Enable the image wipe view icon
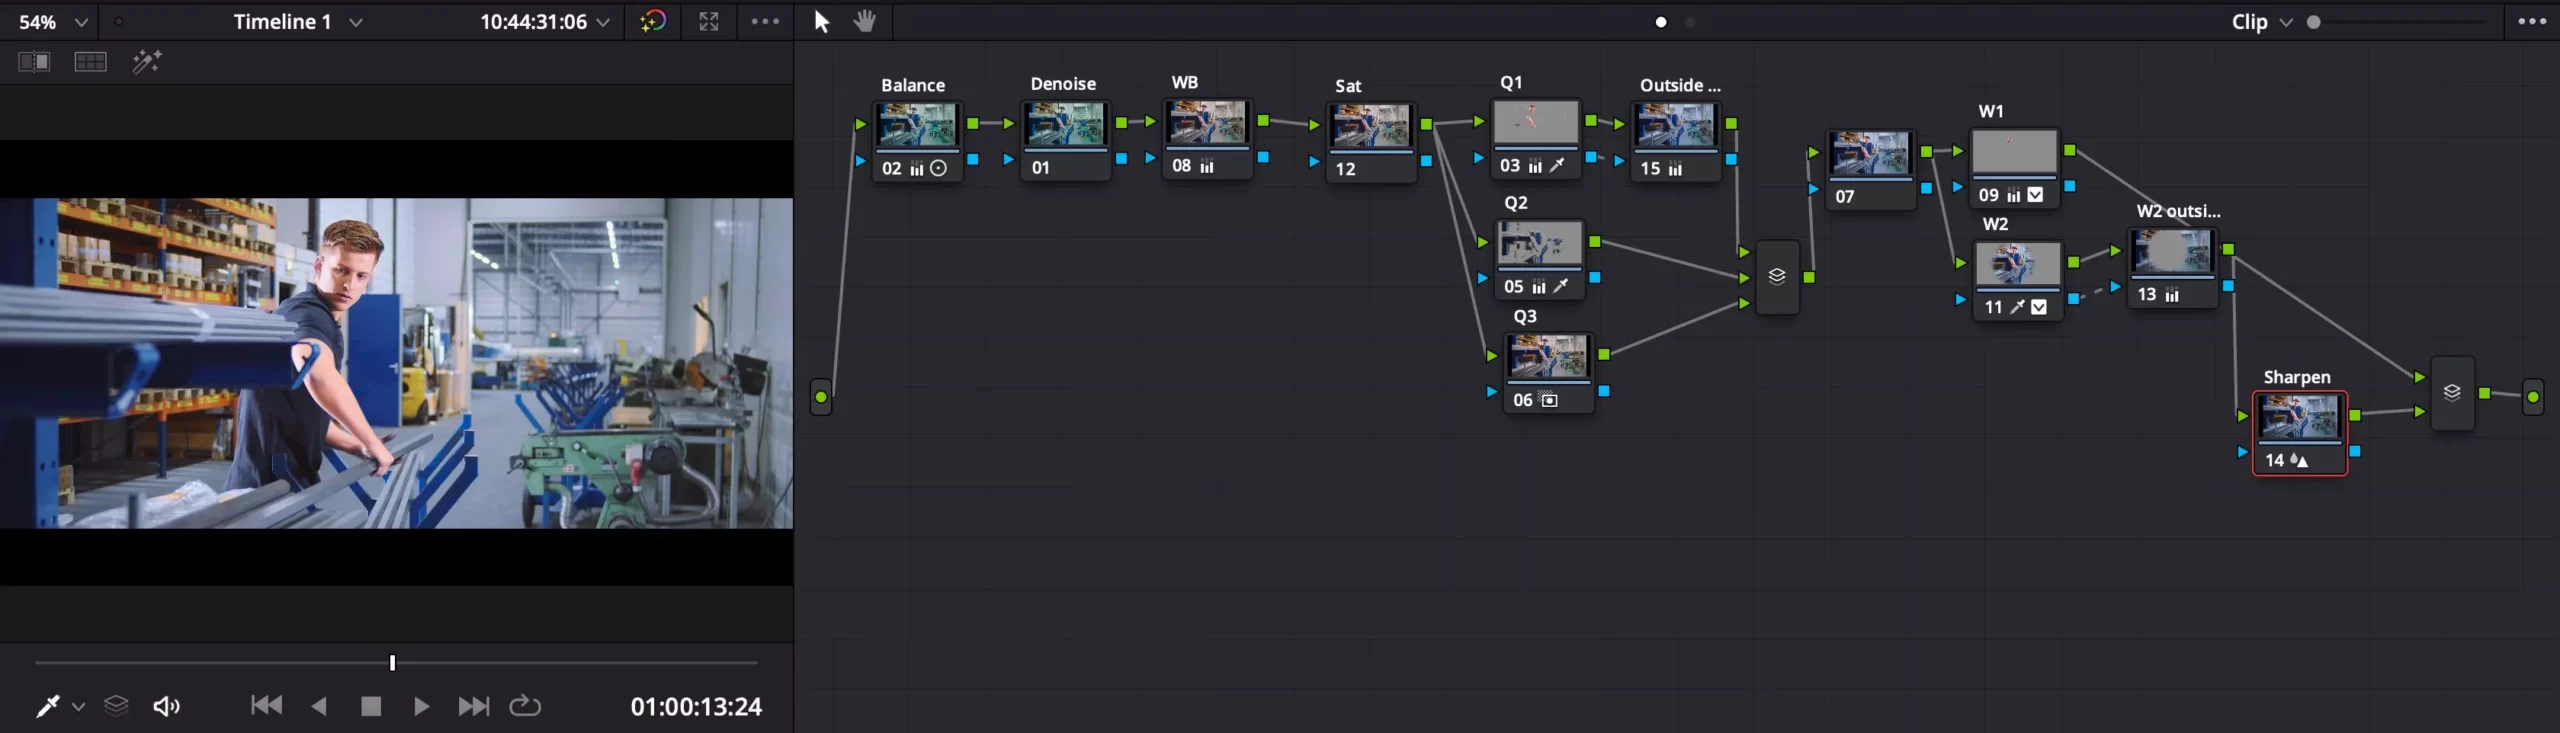This screenshot has height=733, width=2560. pos(34,62)
